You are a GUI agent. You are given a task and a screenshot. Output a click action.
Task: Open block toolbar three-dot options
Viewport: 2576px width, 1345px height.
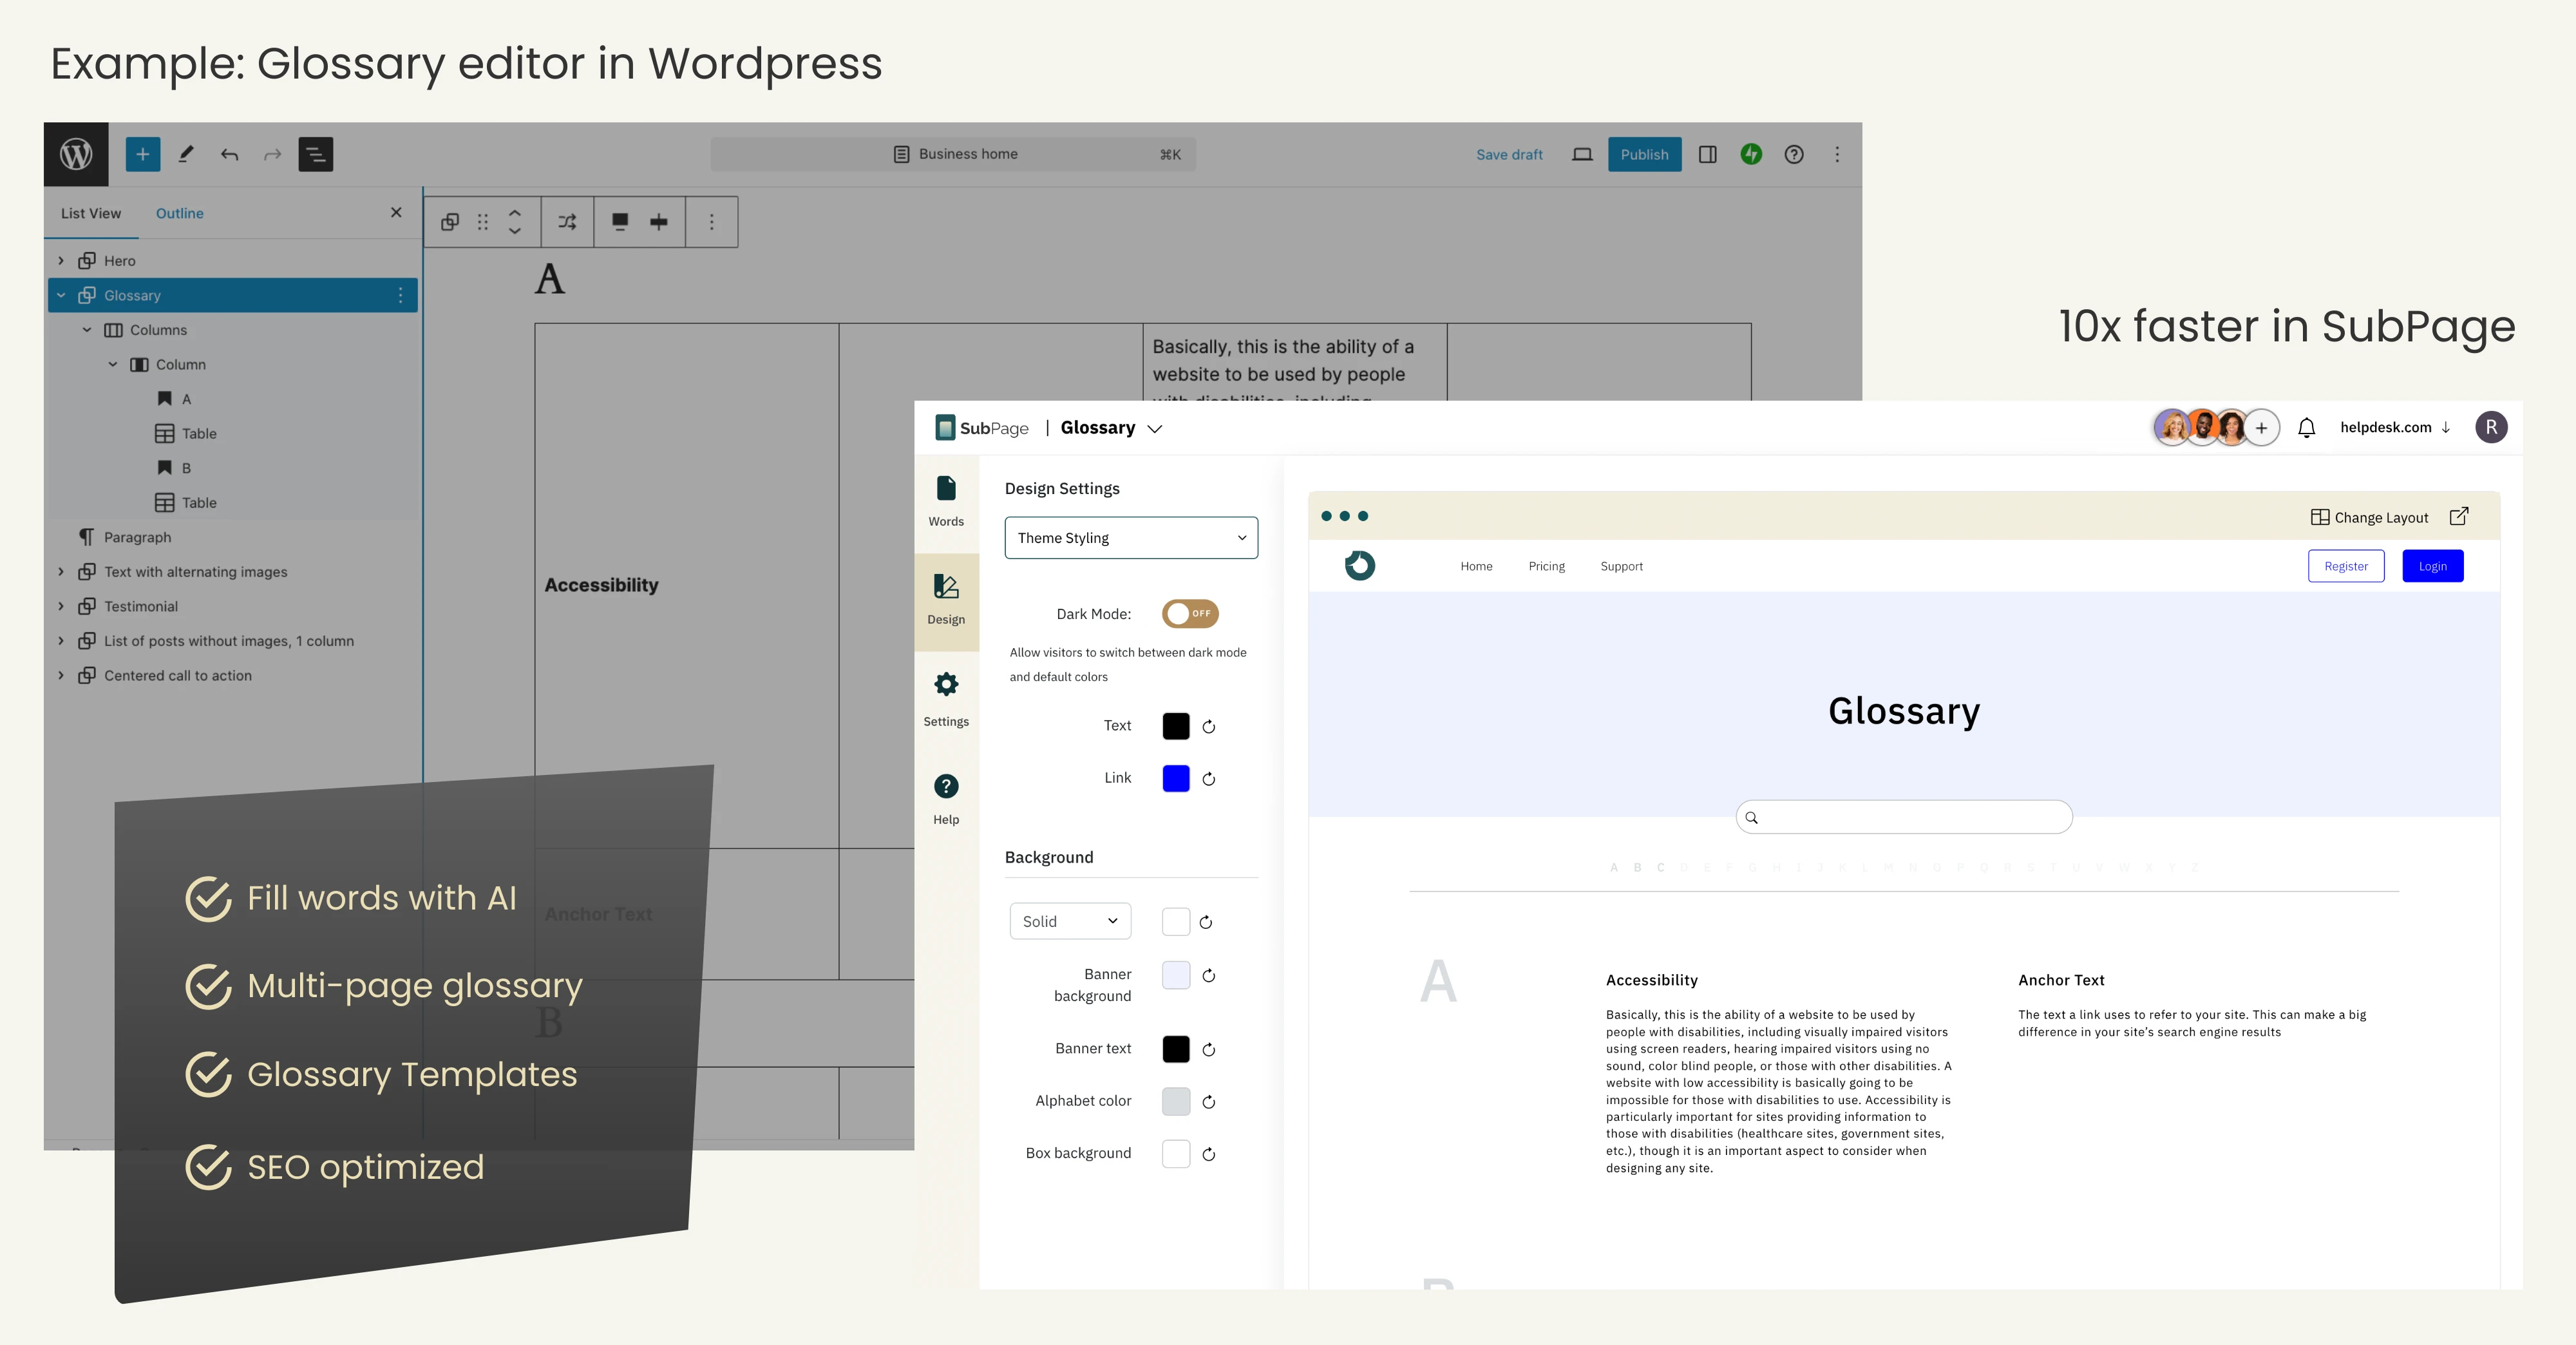tap(712, 222)
